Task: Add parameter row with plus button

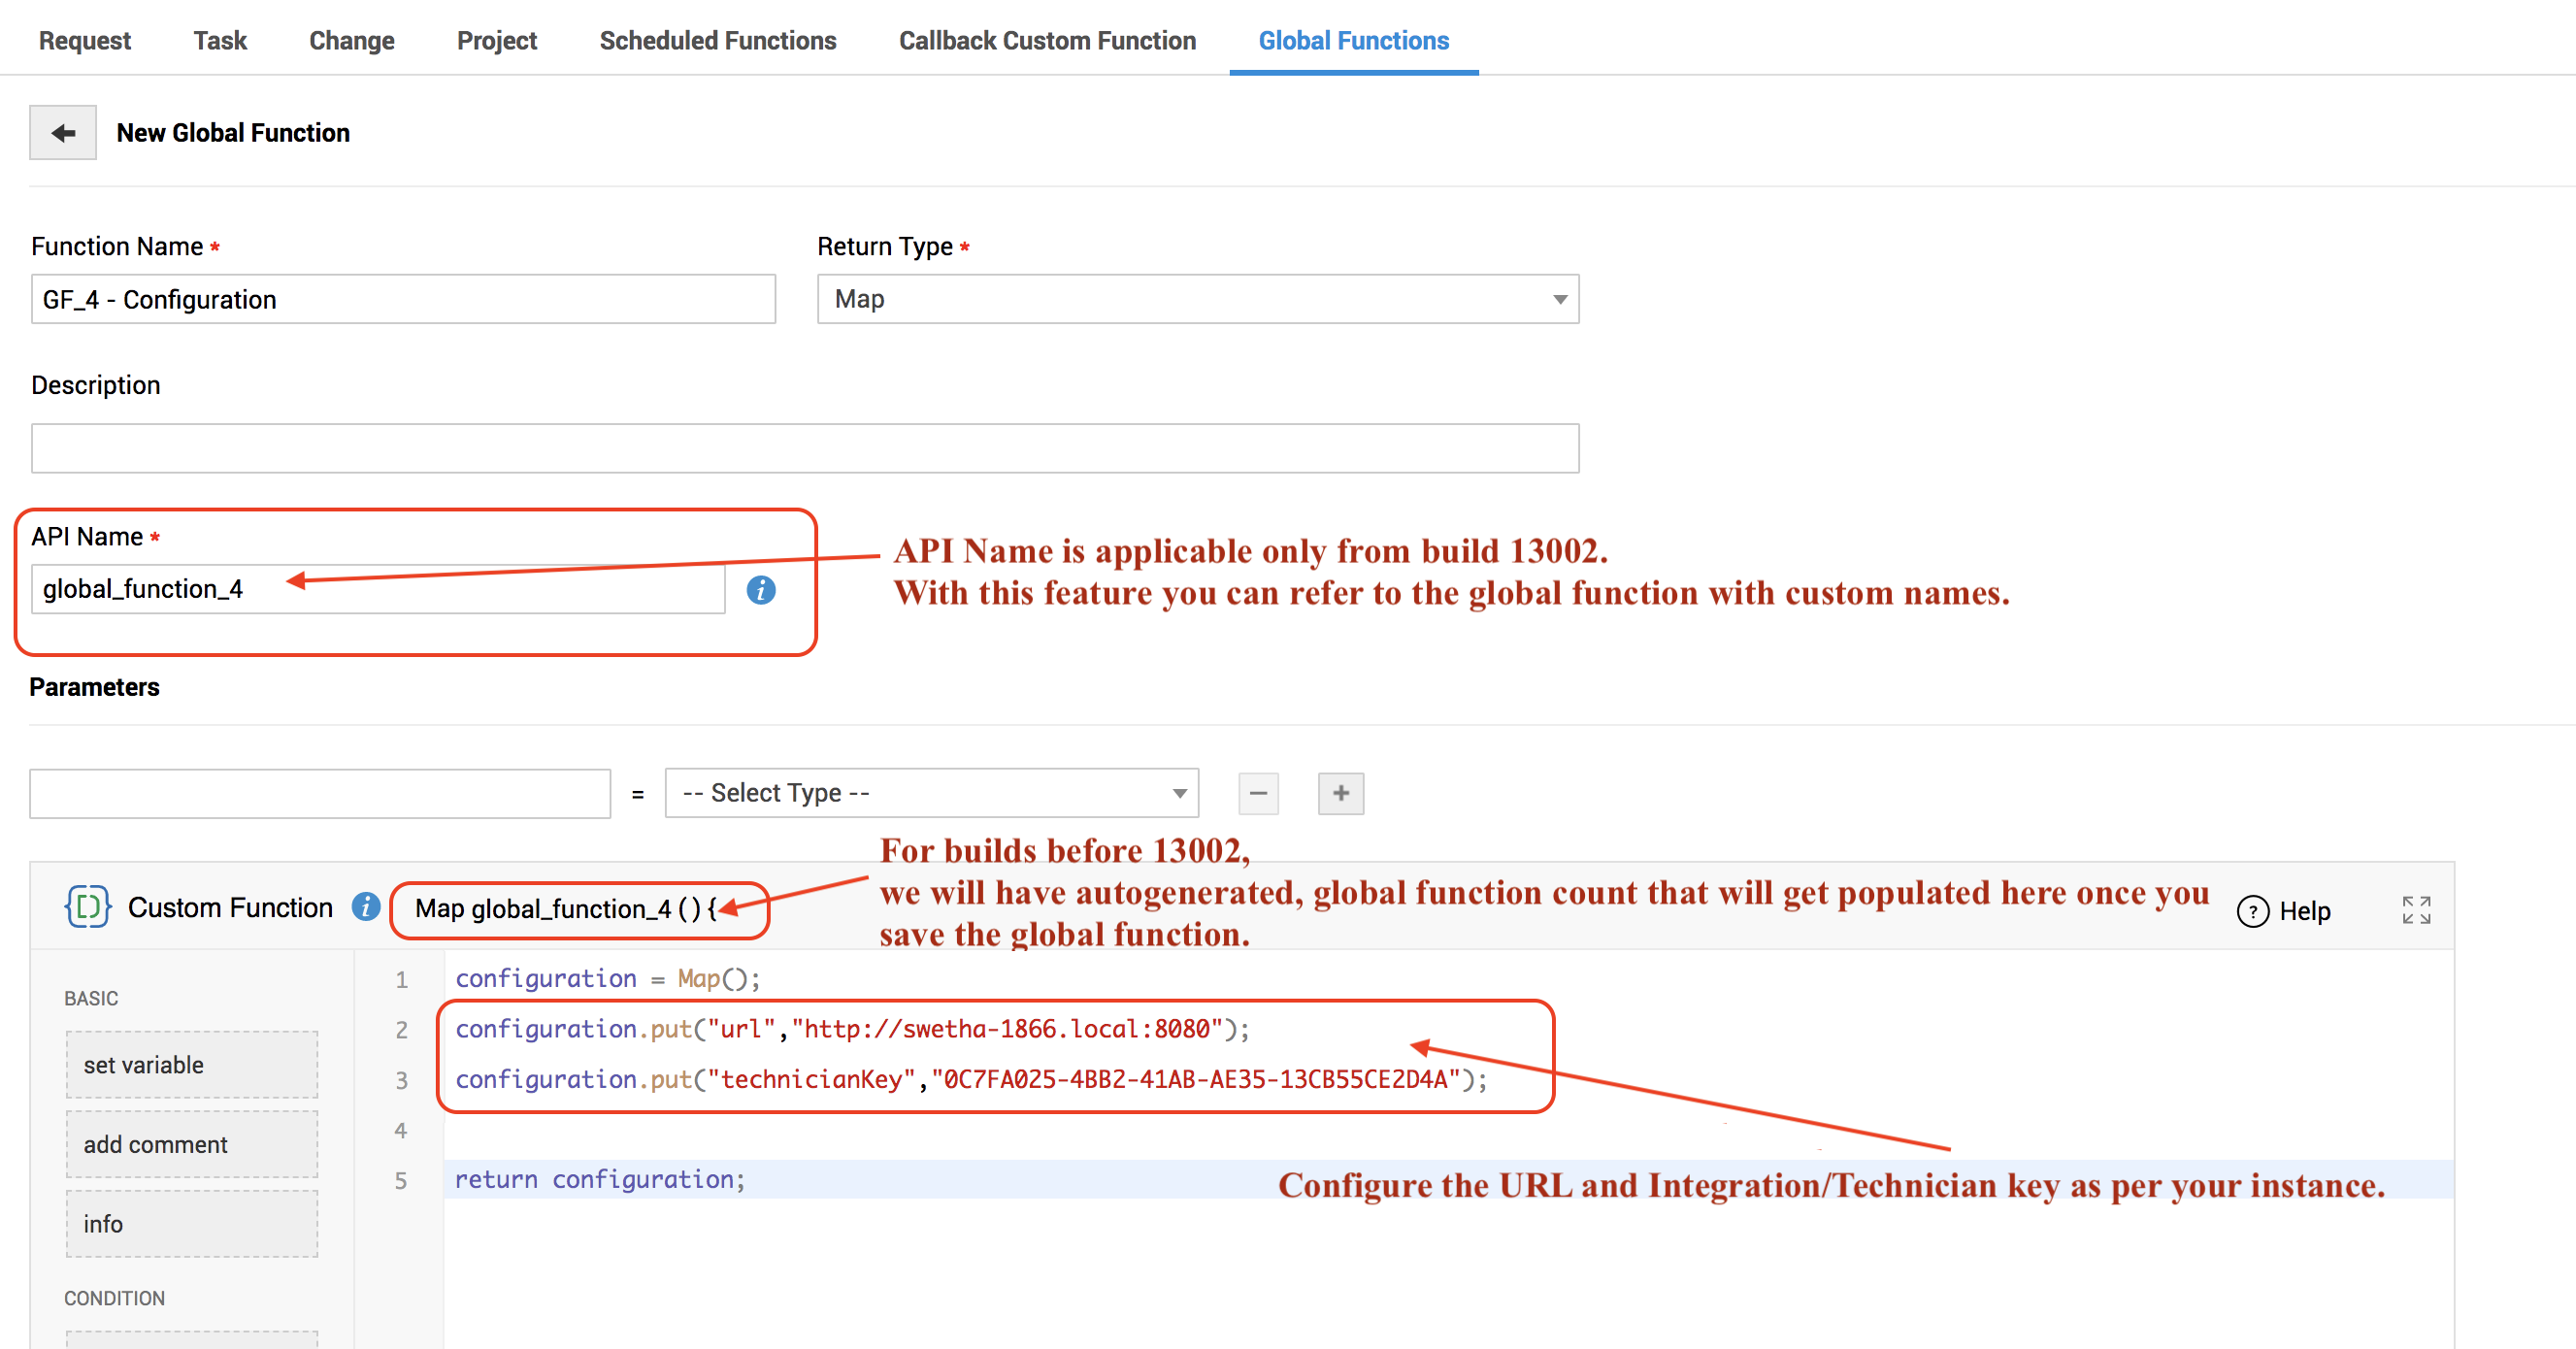Action: [1340, 793]
